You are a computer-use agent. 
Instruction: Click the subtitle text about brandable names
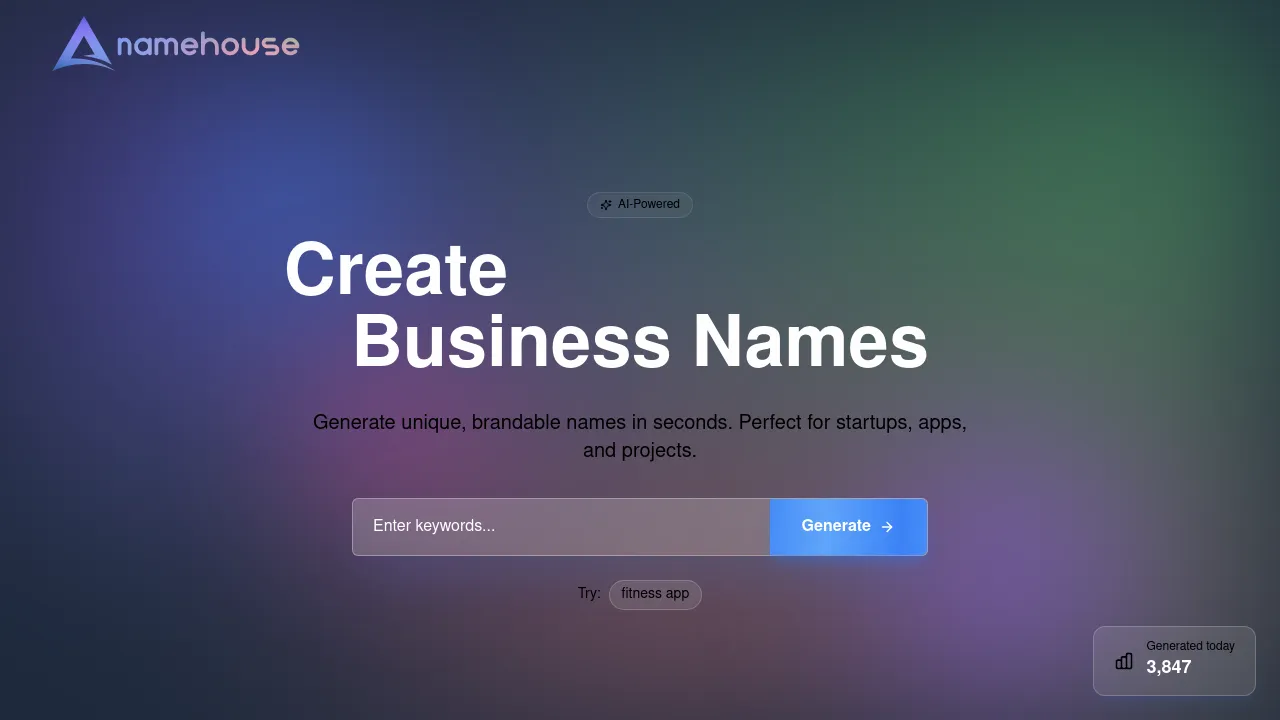point(640,436)
